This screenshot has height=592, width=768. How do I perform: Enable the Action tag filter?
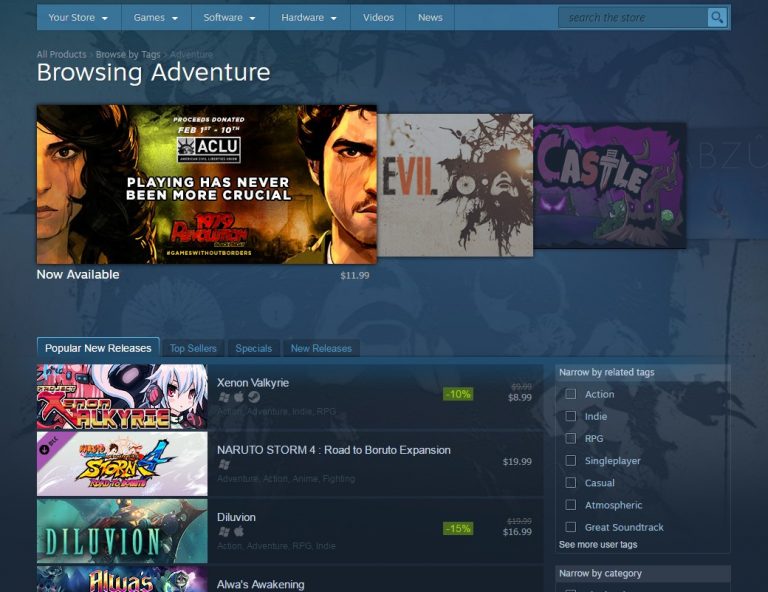coord(571,394)
